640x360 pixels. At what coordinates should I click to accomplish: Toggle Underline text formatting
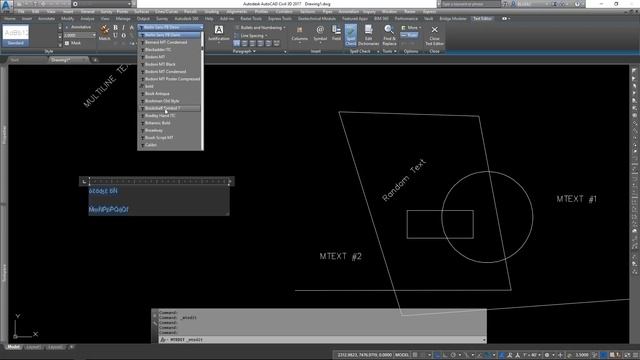tap(116, 36)
